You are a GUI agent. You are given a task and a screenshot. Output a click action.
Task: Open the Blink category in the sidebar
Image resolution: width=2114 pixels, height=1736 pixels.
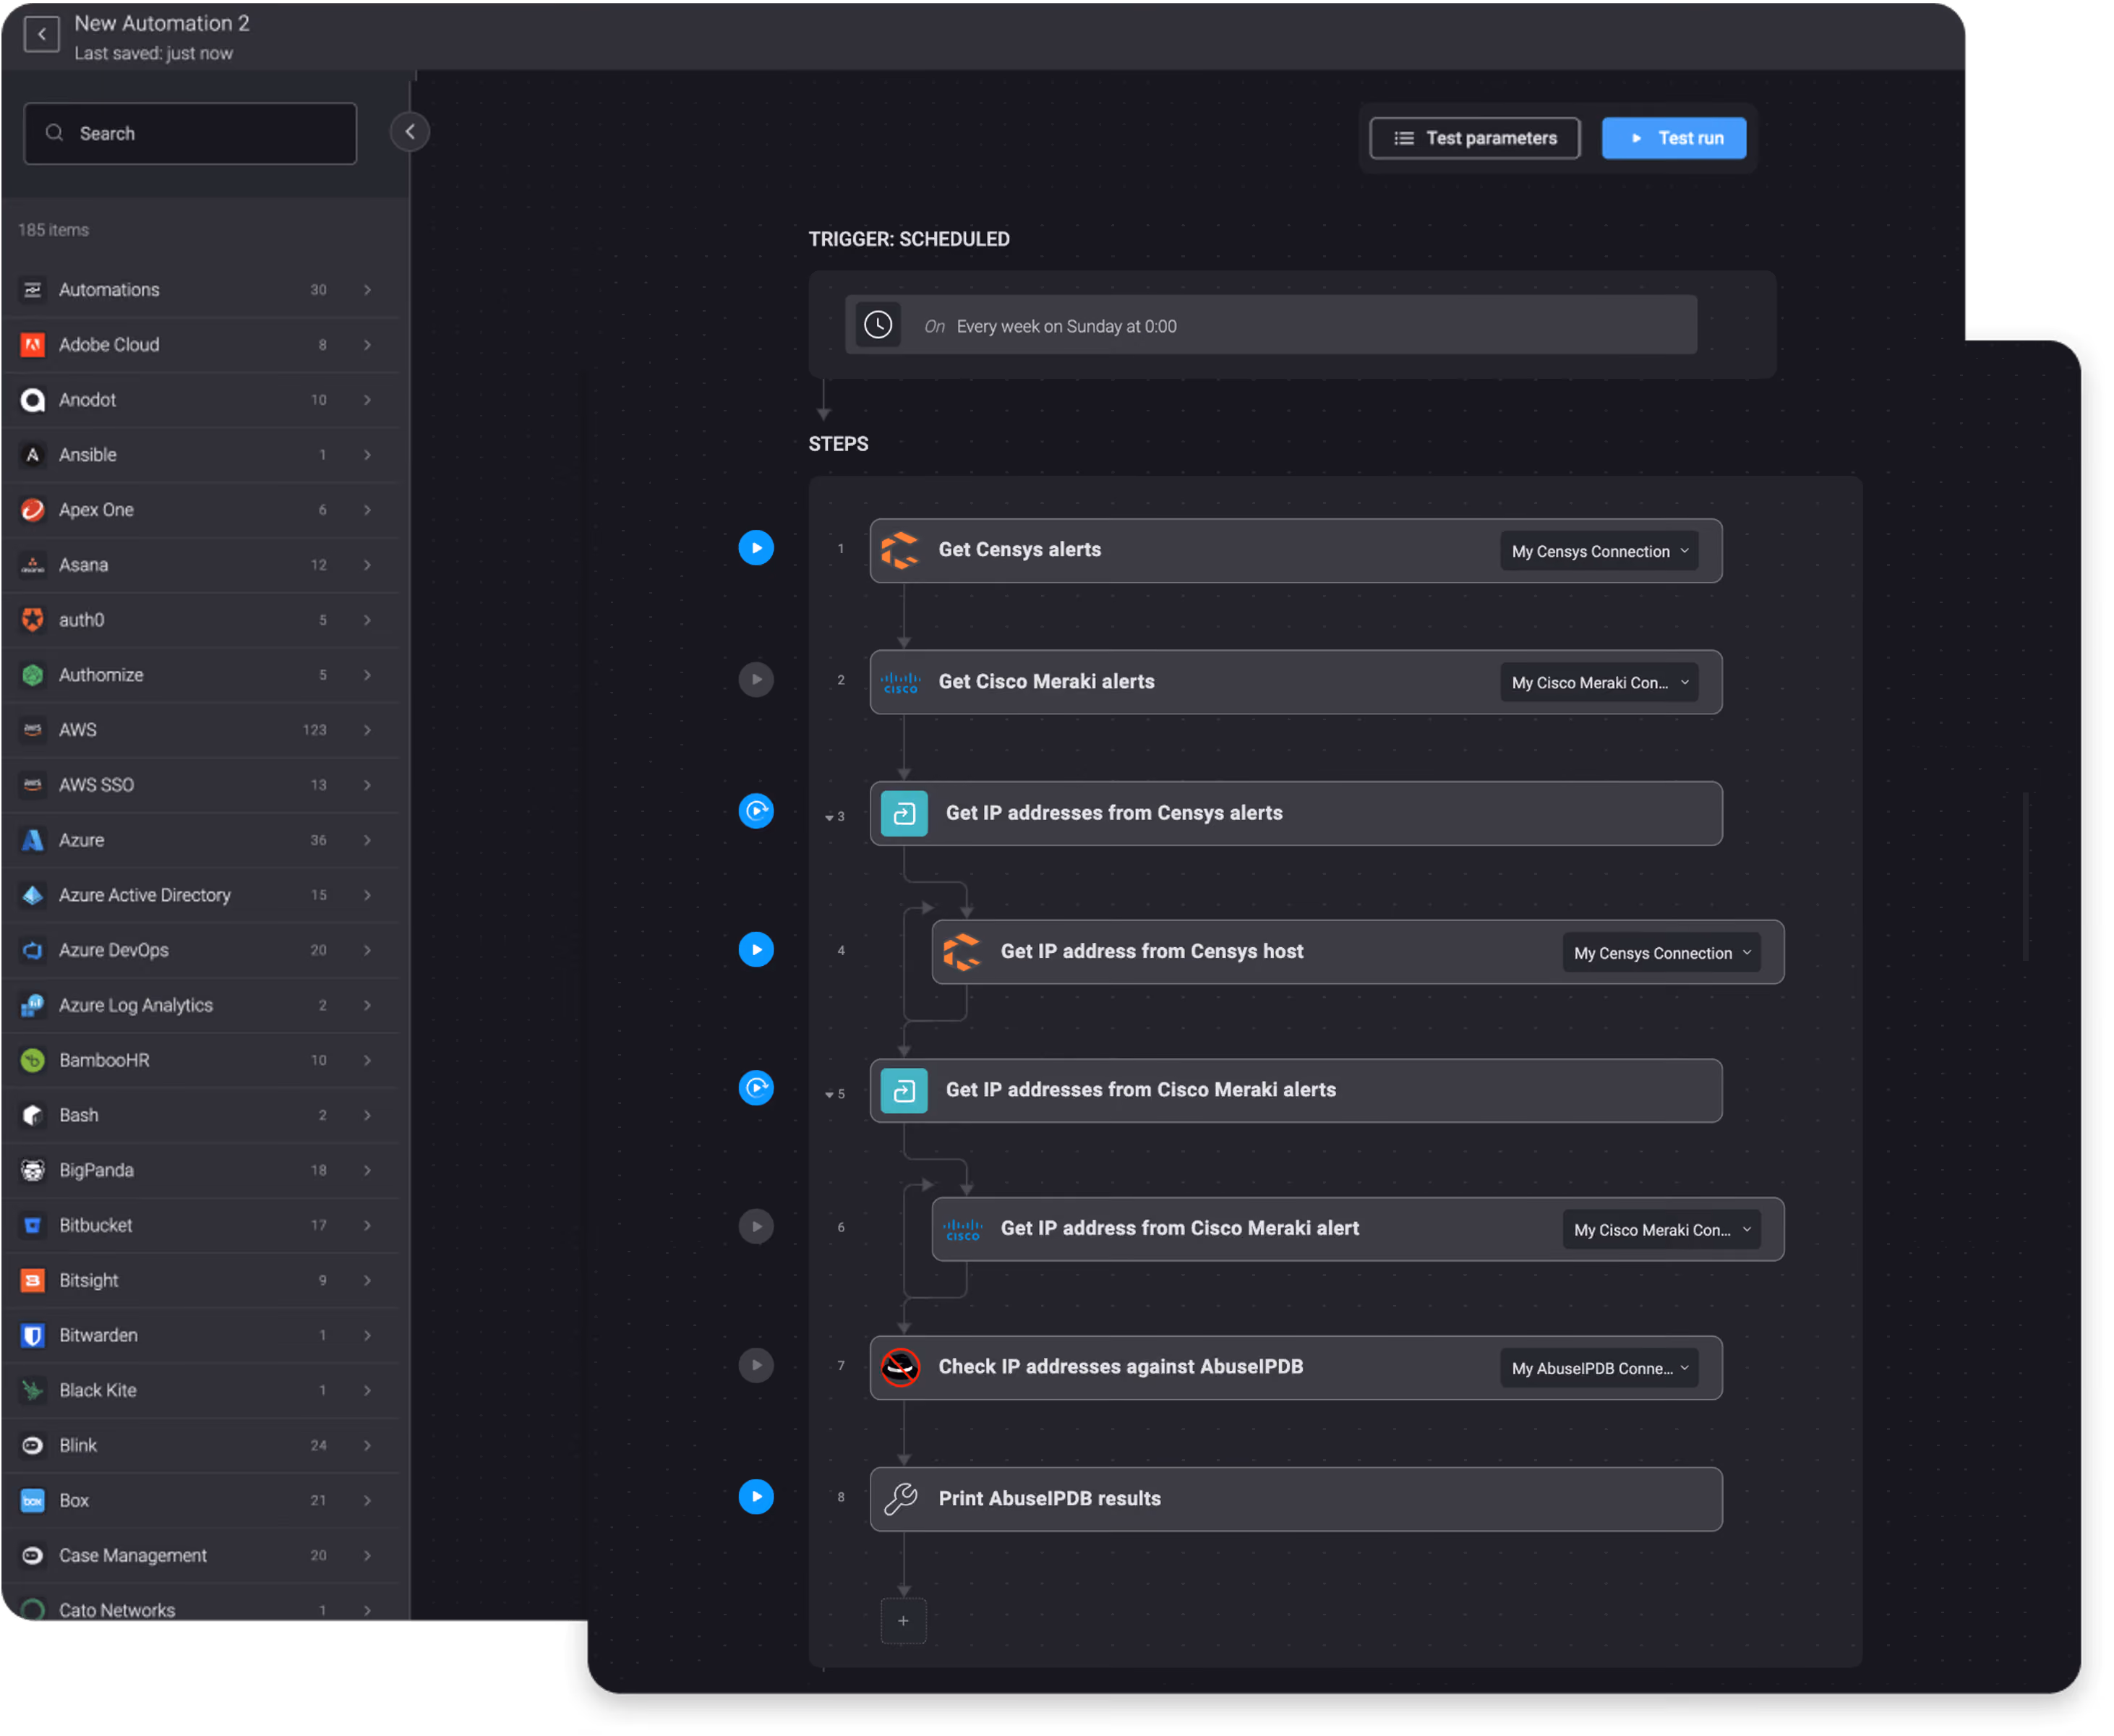click(x=200, y=1446)
